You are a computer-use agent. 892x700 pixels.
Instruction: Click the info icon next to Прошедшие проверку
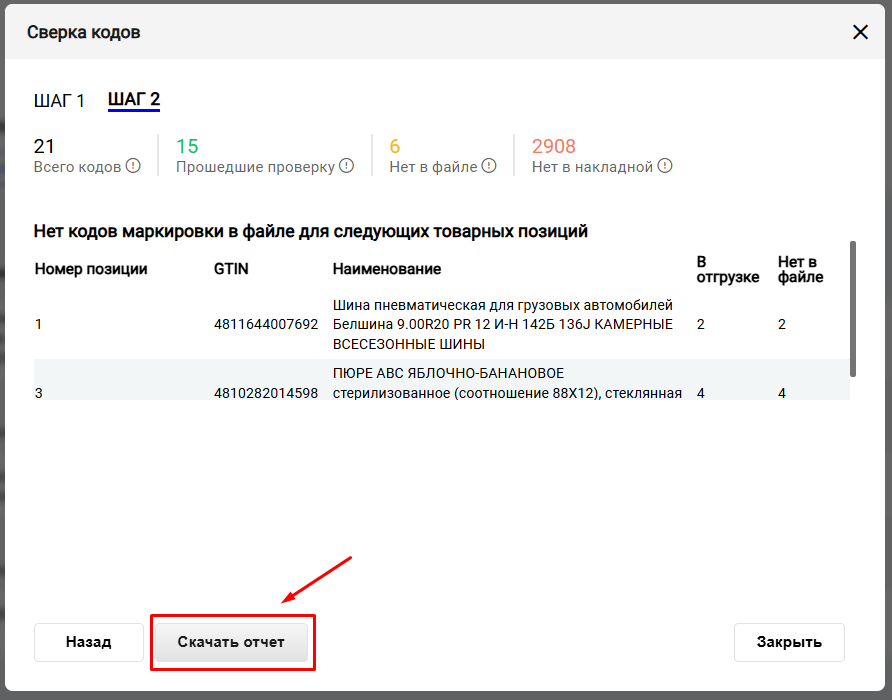click(347, 167)
